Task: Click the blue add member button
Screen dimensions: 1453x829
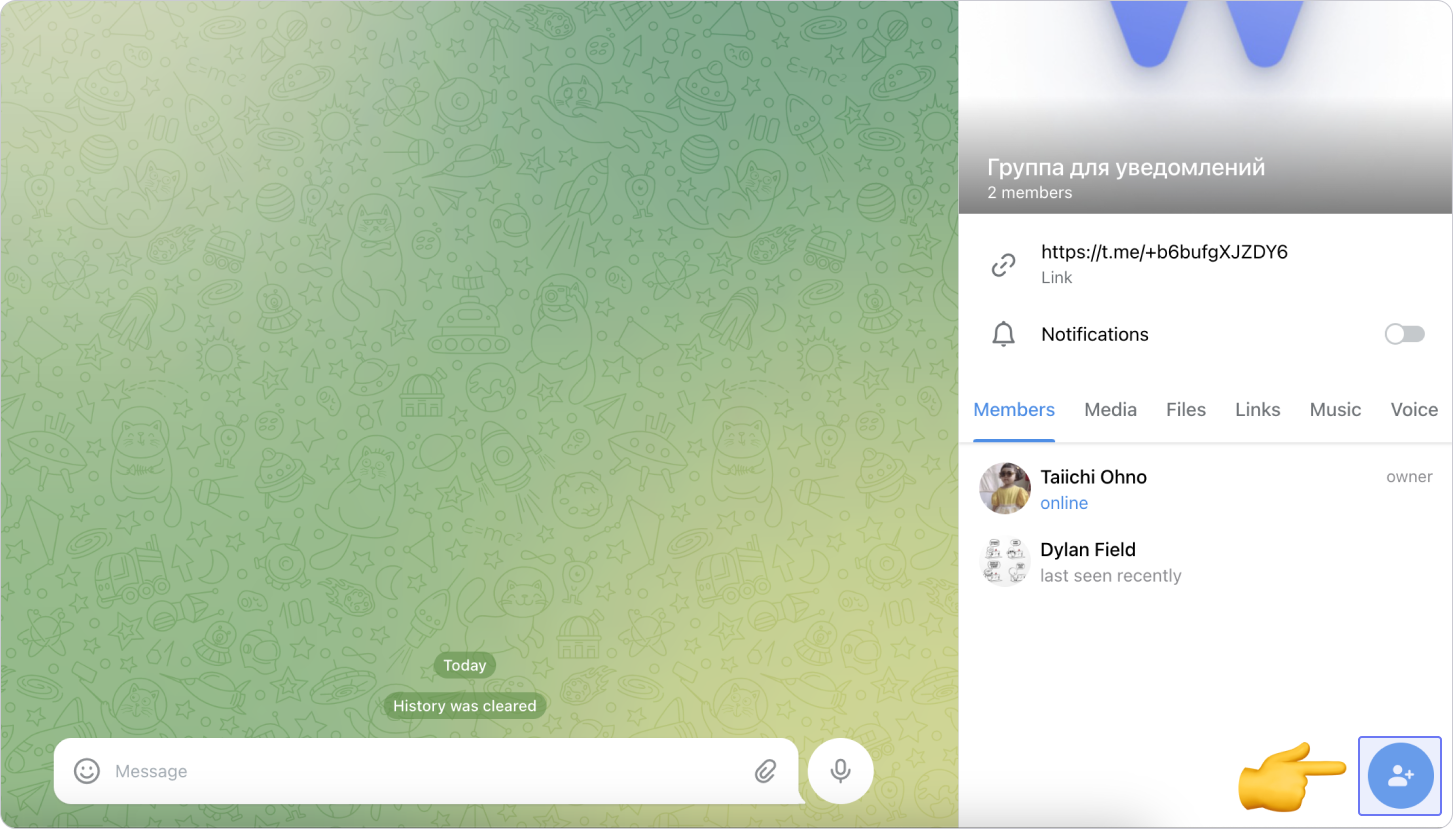Action: [1400, 775]
